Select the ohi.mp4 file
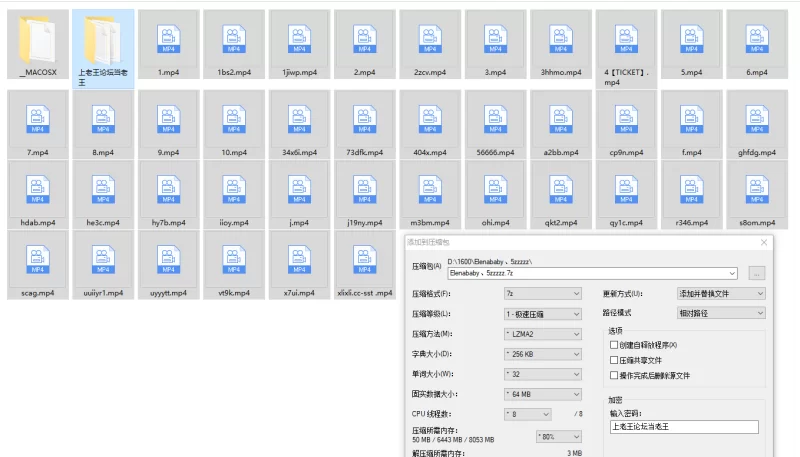800x457 pixels. pos(495,195)
